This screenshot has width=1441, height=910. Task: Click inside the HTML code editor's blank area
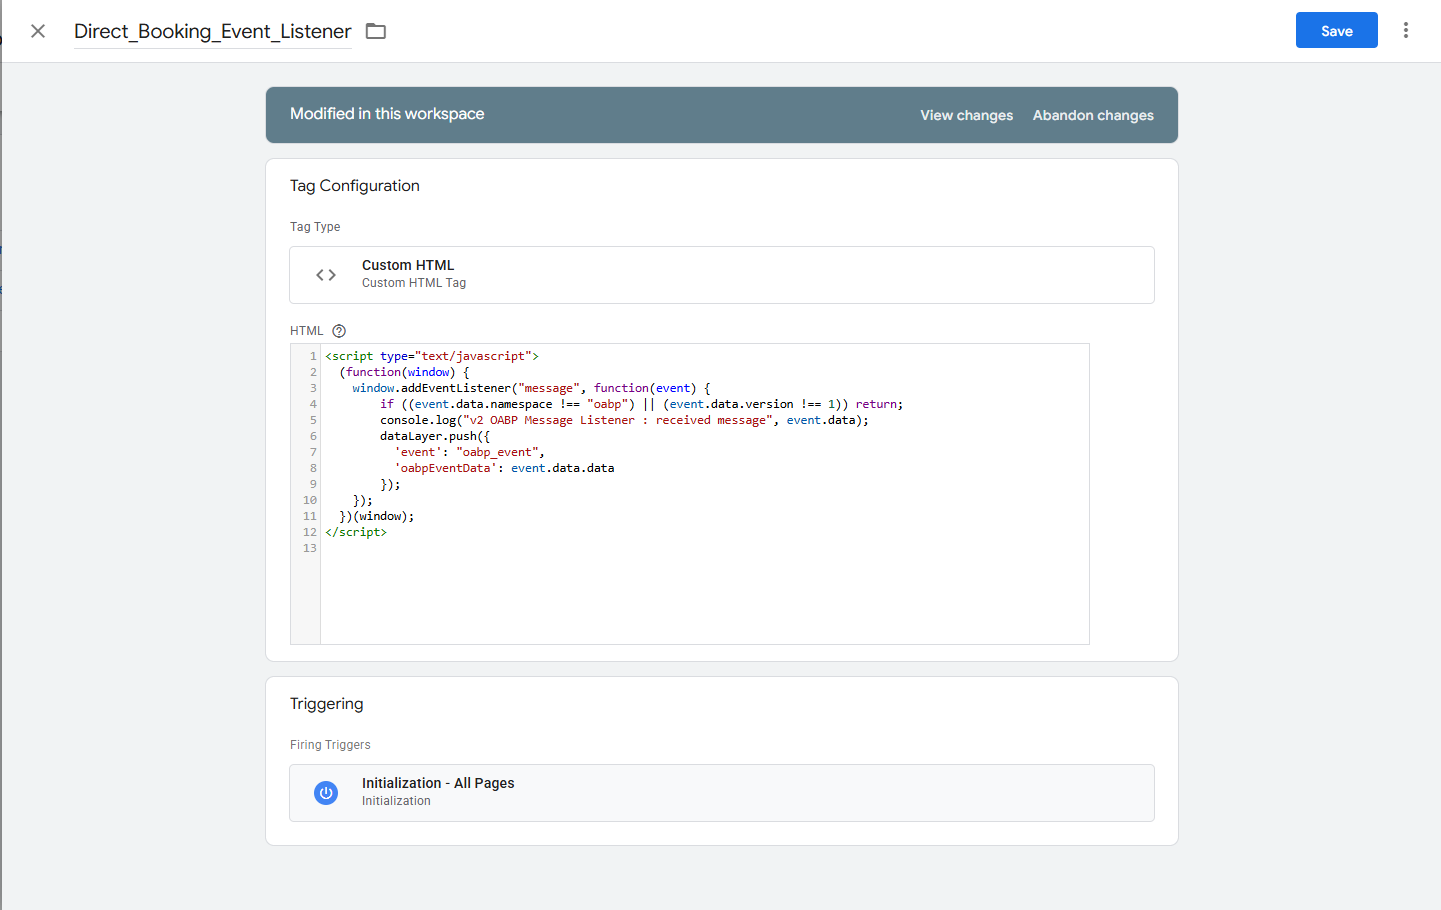click(704, 596)
